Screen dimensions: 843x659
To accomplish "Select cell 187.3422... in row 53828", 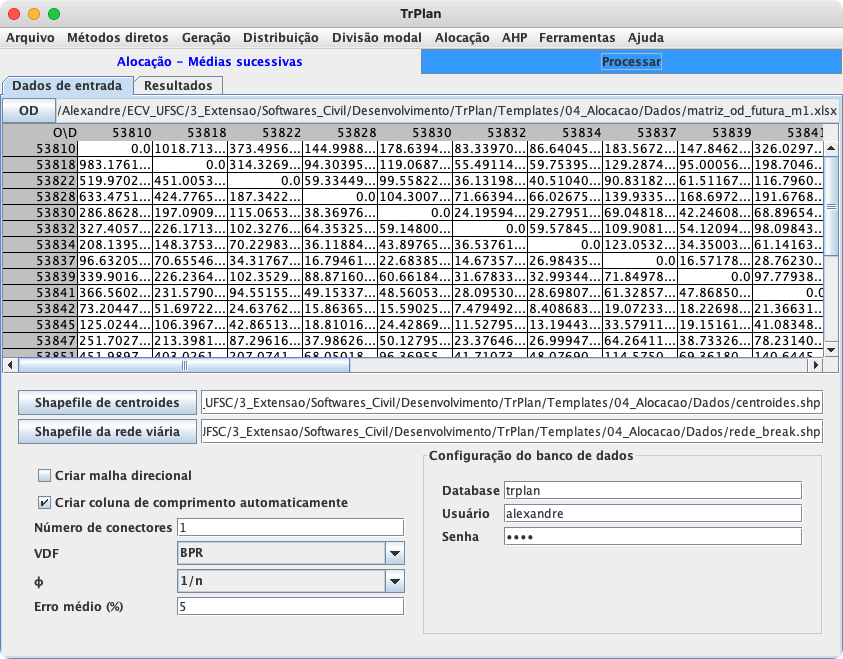I will pyautogui.click(x=266, y=197).
